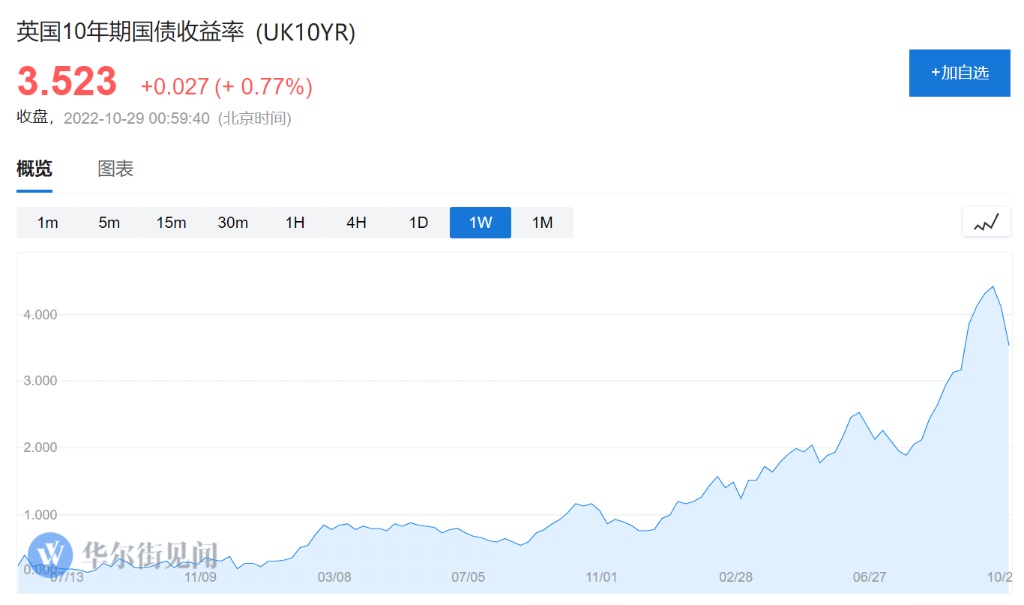Click the Wallstreetcn watermark logo
Viewport: 1024px width, 605px height.
[52, 553]
